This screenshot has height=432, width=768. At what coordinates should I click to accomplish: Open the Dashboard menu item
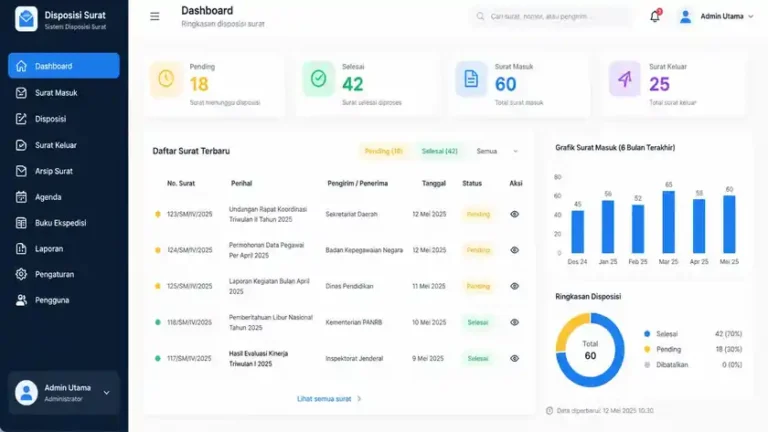point(64,66)
